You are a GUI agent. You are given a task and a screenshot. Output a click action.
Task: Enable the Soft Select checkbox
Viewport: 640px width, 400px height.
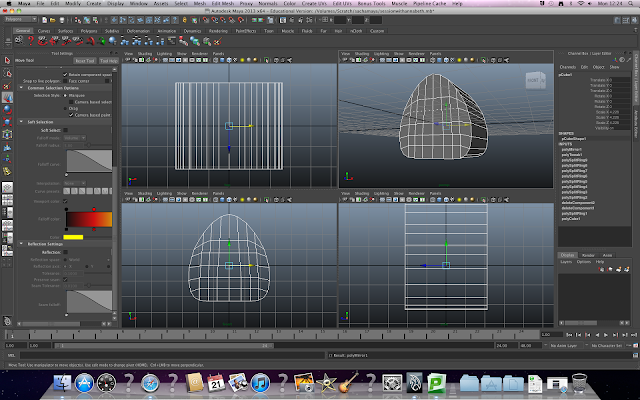pyautogui.click(x=65, y=130)
